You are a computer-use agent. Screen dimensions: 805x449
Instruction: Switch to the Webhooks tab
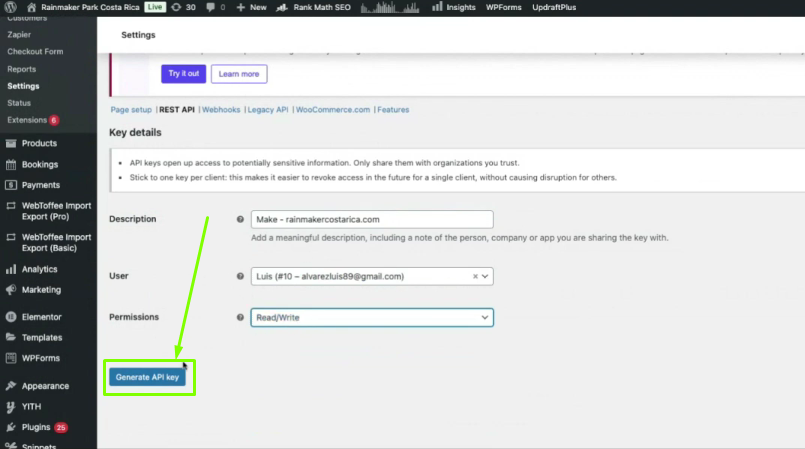(x=221, y=110)
